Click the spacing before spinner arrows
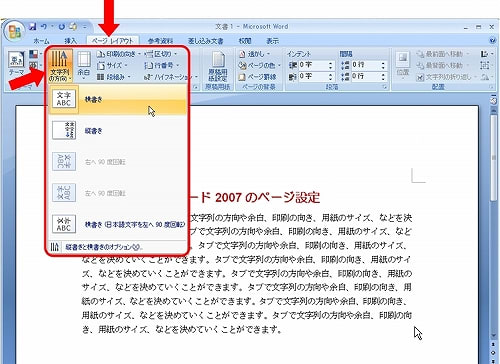The image size is (500, 364). [383, 65]
